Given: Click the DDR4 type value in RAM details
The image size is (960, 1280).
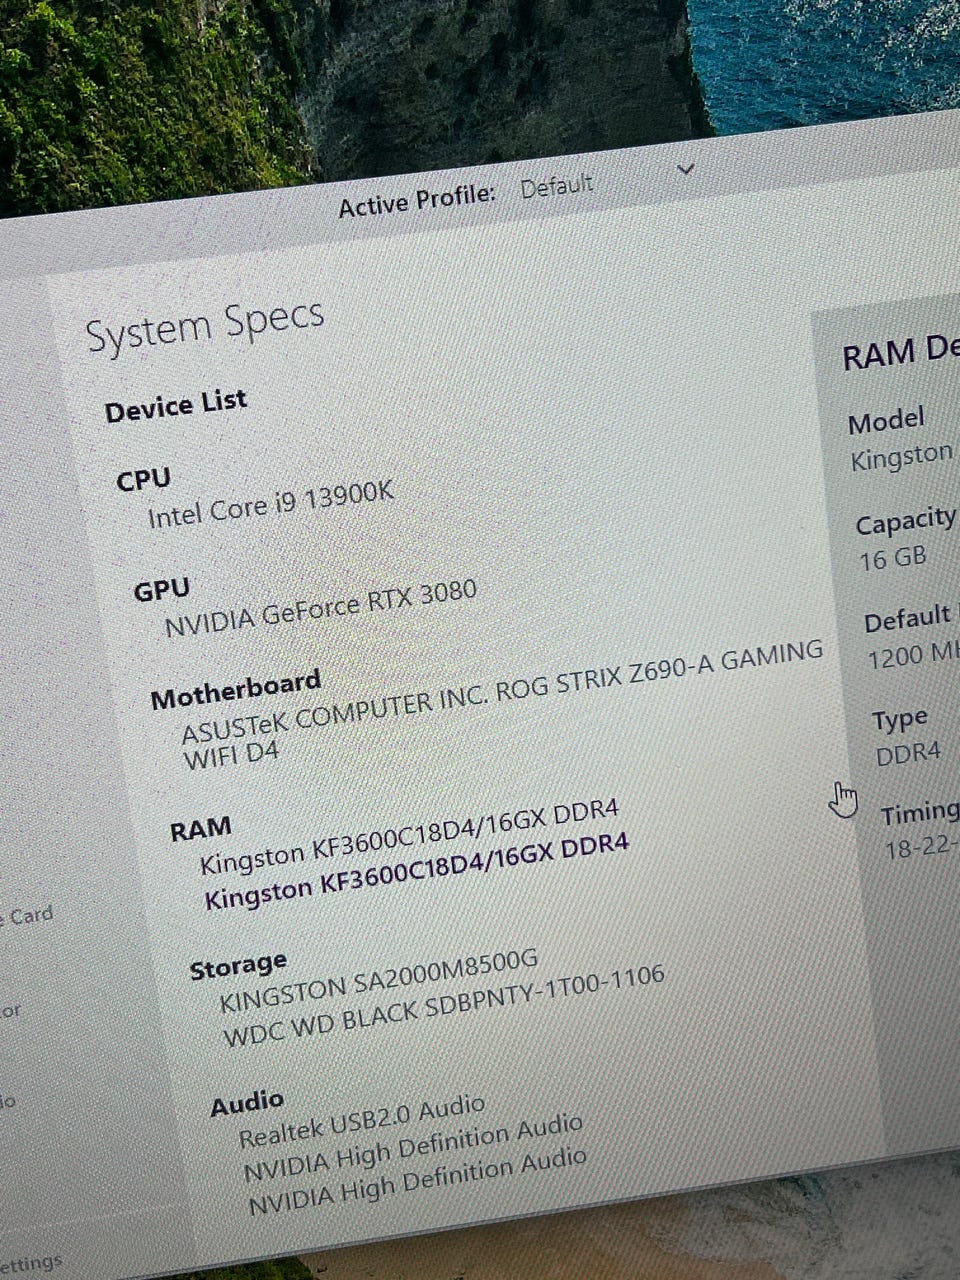Looking at the screenshot, I should tap(908, 753).
